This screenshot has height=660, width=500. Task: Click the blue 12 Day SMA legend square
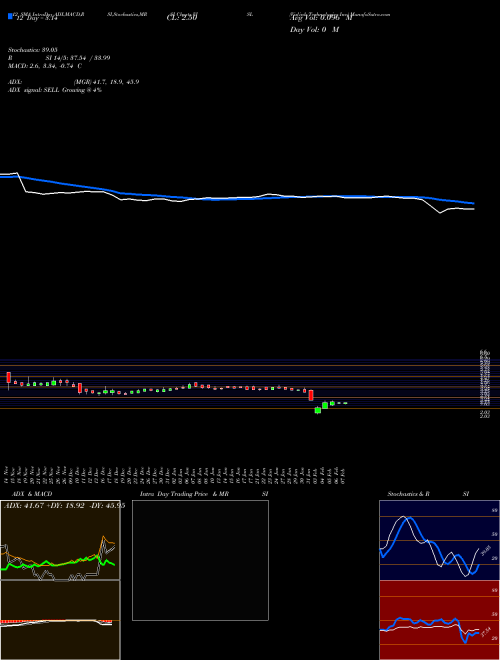pos(10,16)
